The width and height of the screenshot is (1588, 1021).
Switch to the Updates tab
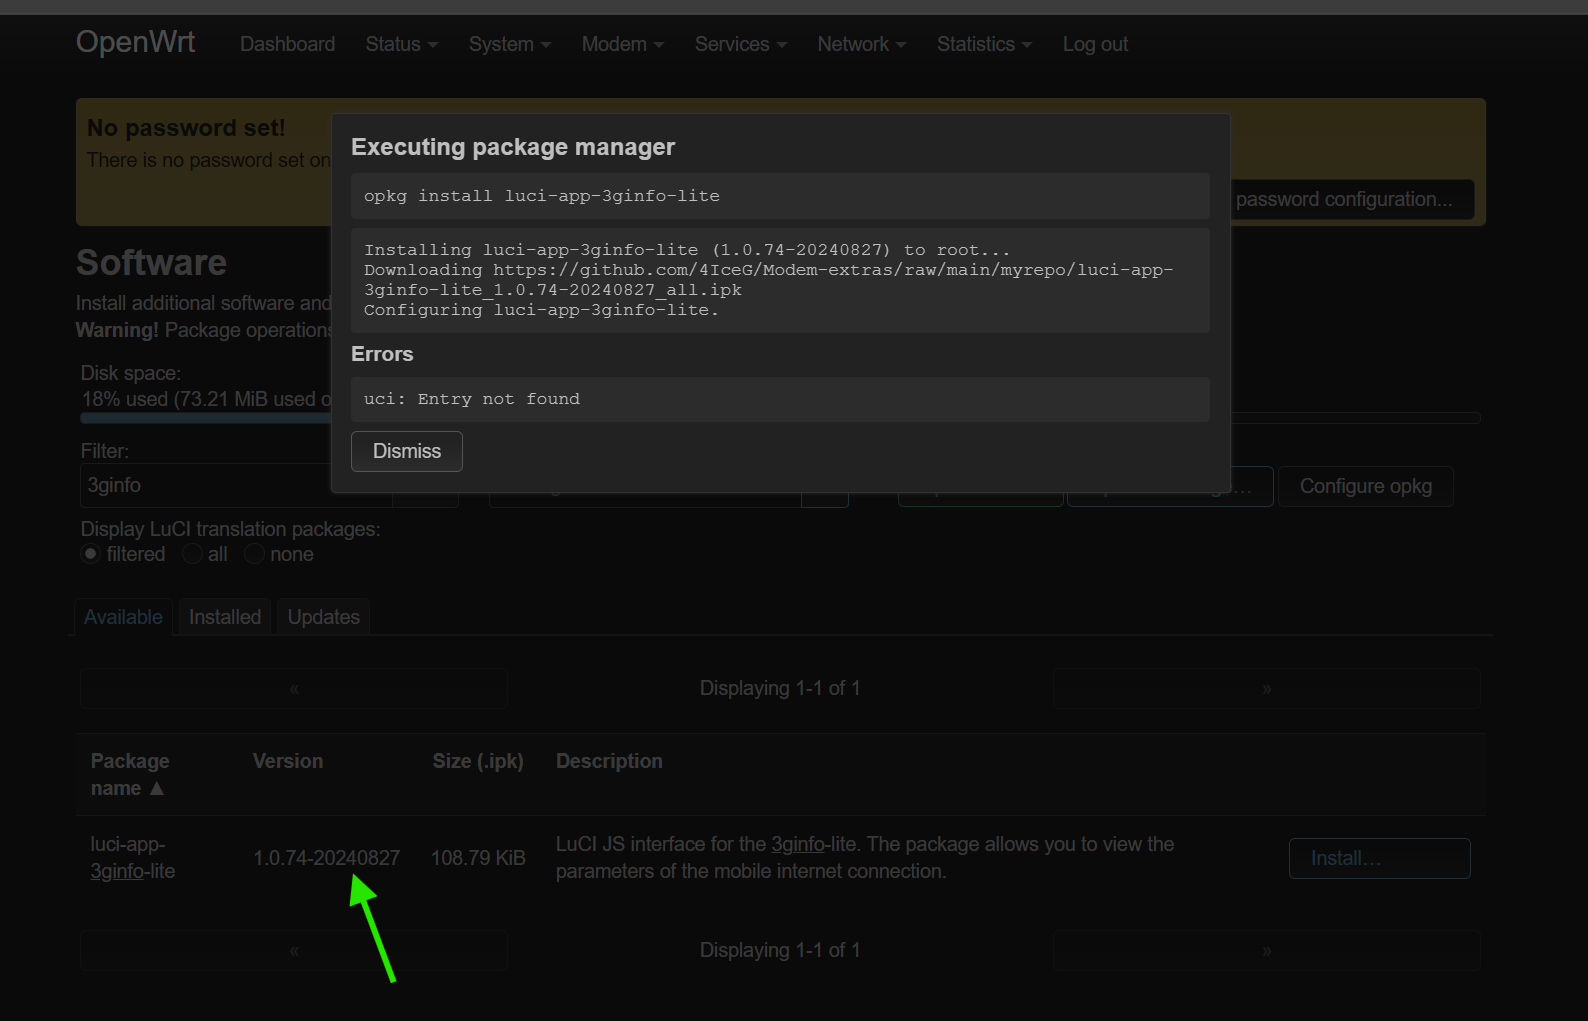(324, 617)
